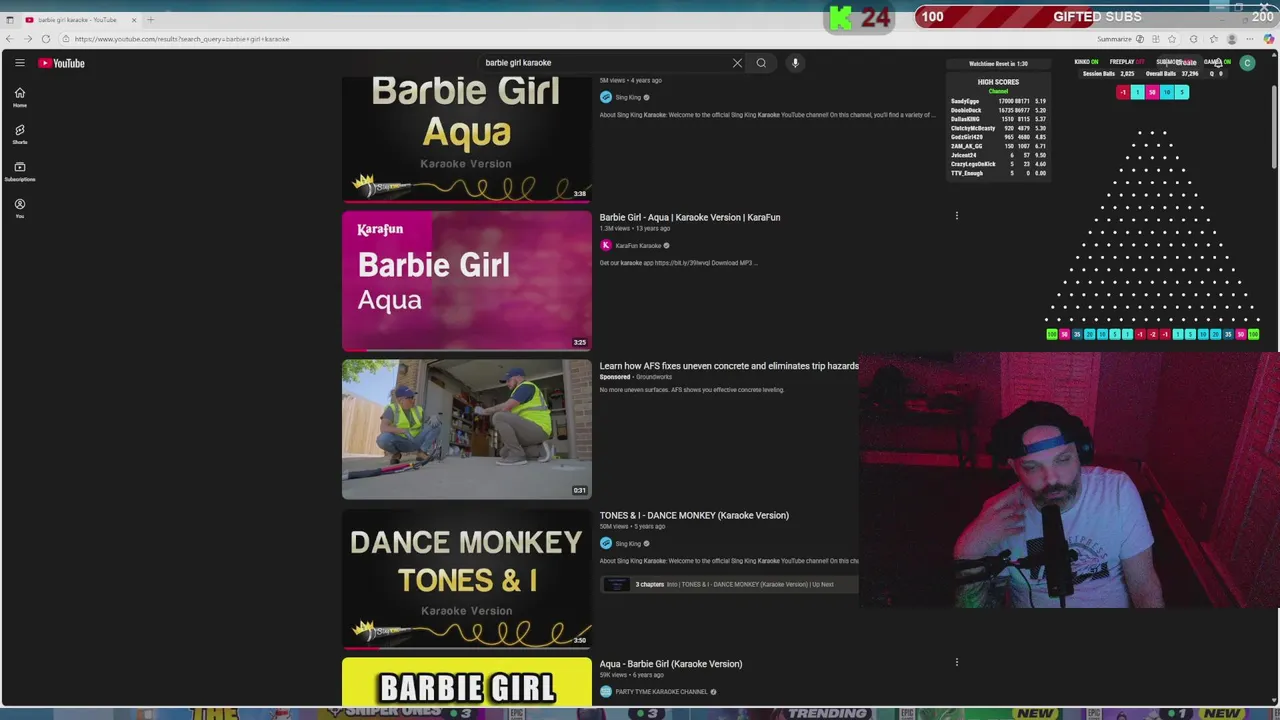Open Aqua - Barbie Girl (Karaoke Version) title
The width and height of the screenshot is (1280, 720).
[x=670, y=664]
